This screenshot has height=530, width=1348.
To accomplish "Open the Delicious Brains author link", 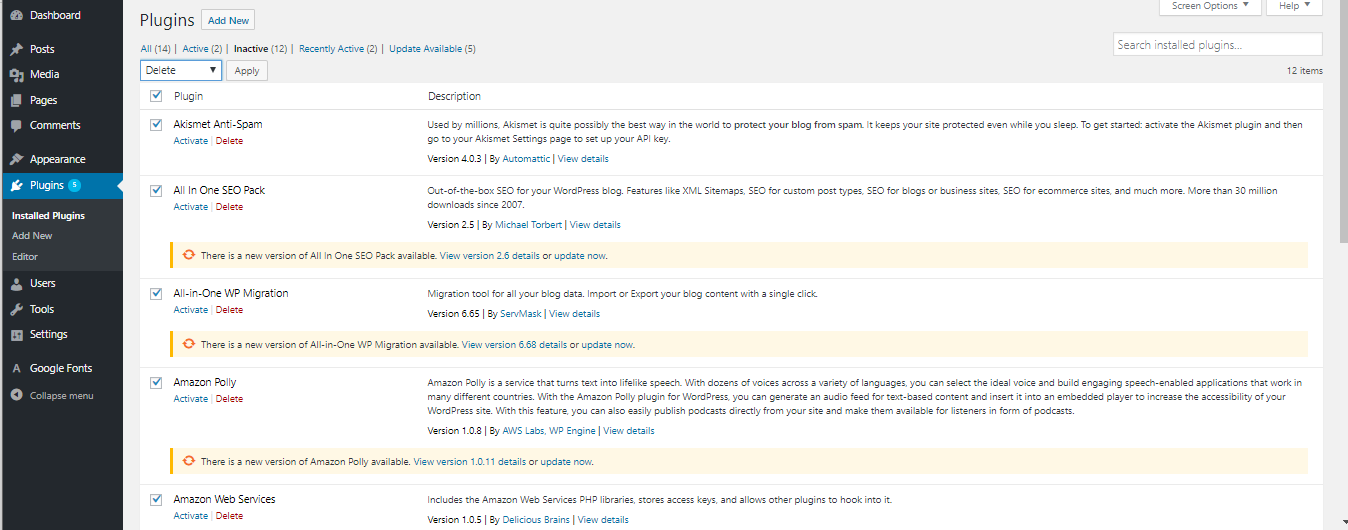I will point(534,520).
